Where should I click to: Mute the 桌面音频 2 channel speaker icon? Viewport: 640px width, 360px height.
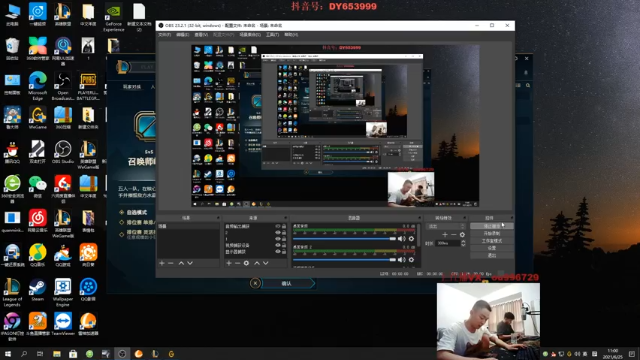(401, 260)
